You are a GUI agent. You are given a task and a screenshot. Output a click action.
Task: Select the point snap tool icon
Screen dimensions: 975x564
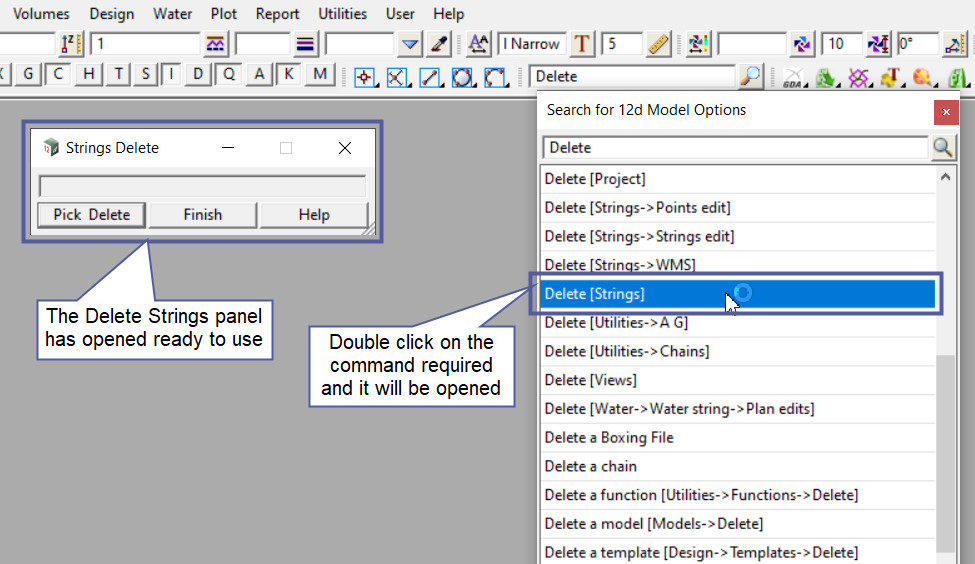pyautogui.click(x=364, y=77)
